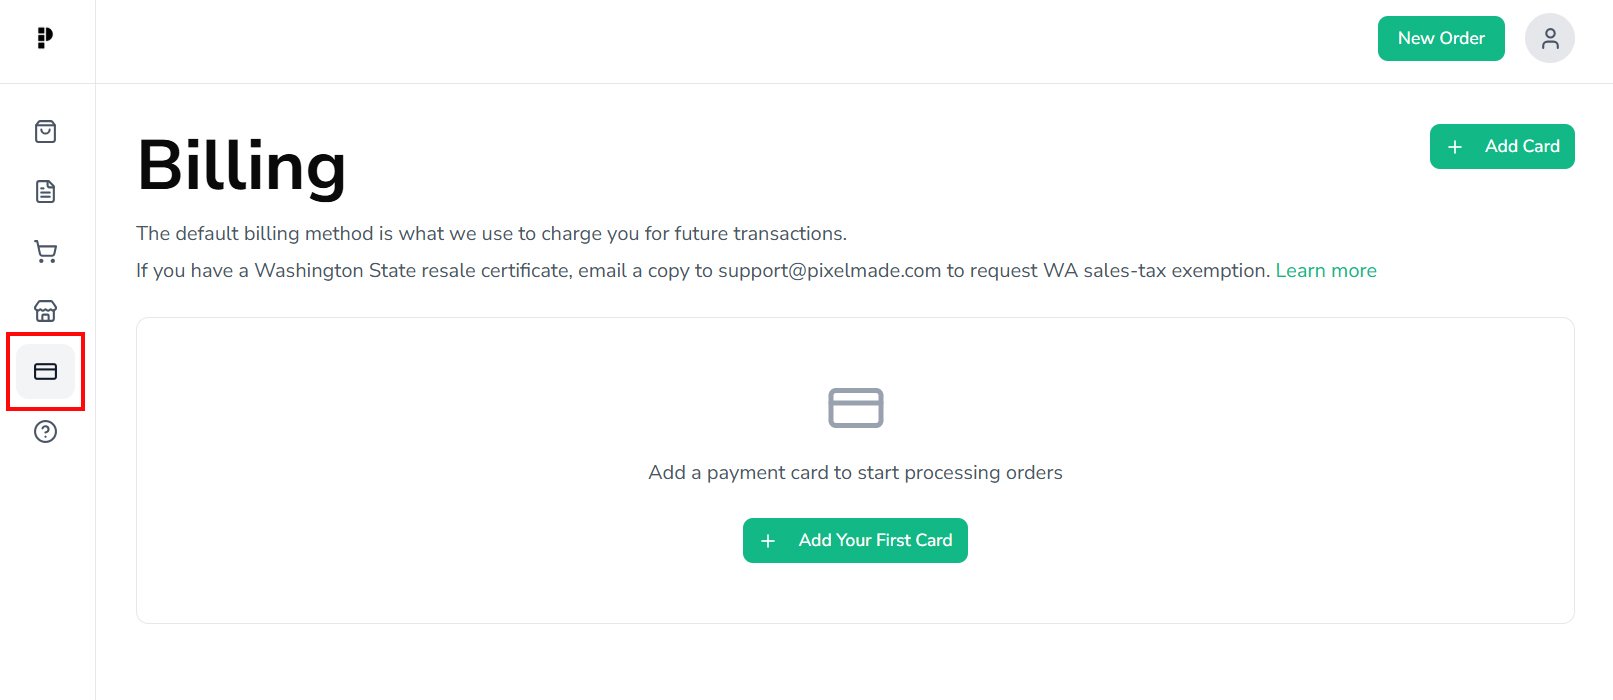The width and height of the screenshot is (1613, 700).
Task: Follow the Learn more link
Action: [1325, 271]
